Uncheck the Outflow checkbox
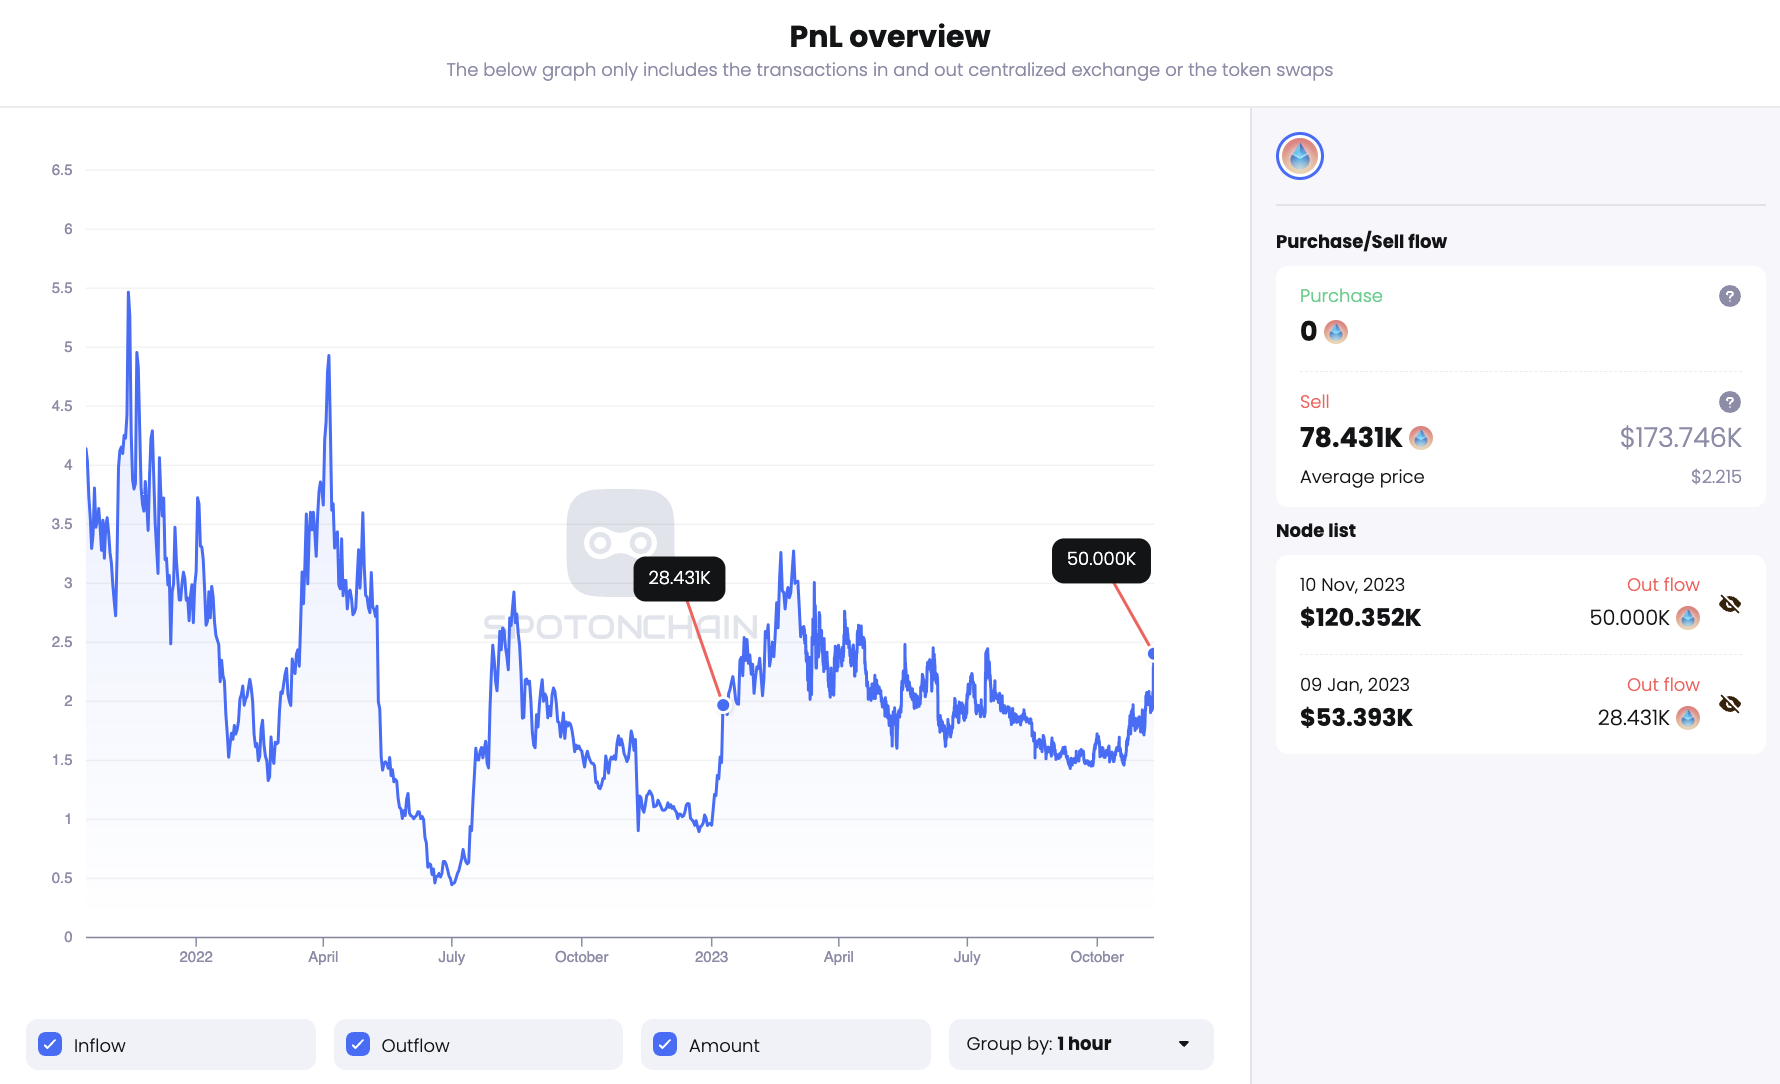1780x1084 pixels. coord(358,1044)
